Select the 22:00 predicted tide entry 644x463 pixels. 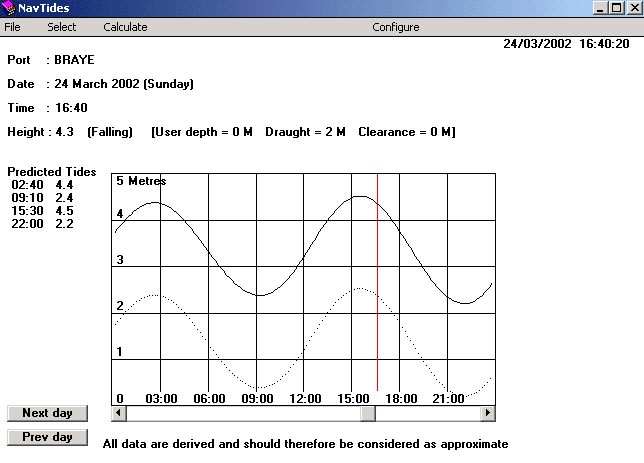point(42,224)
